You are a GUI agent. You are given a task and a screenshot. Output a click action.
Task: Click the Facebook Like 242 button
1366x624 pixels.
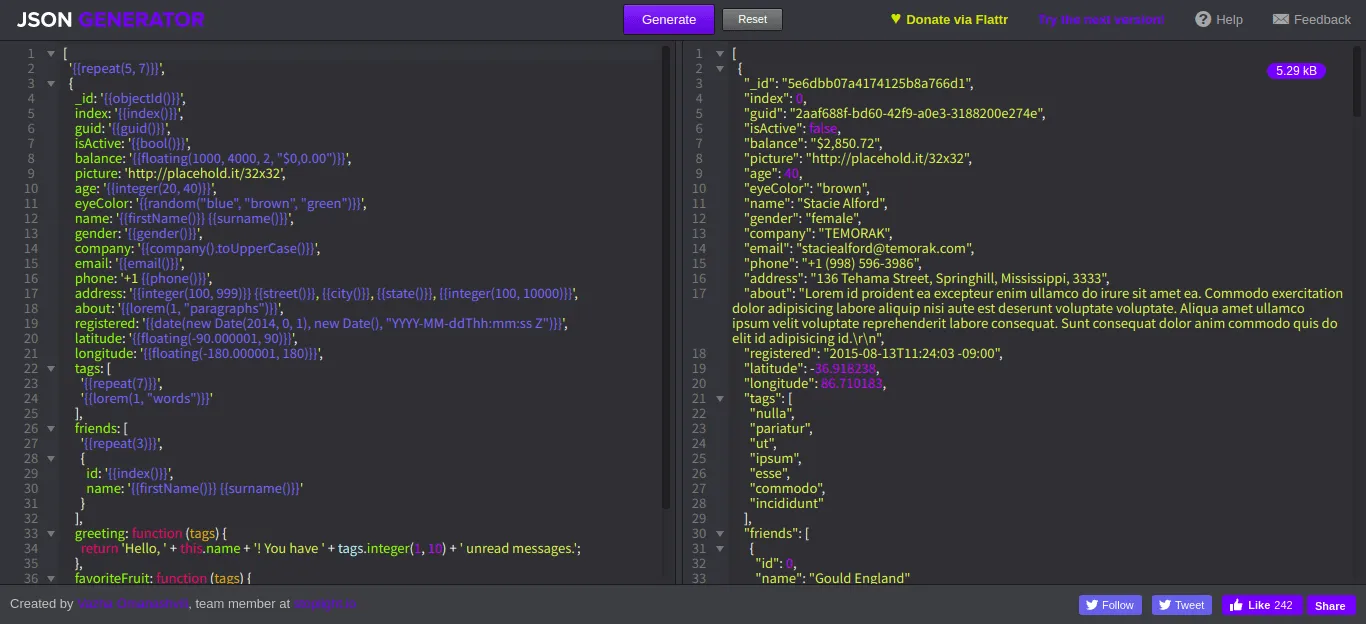coord(1262,605)
